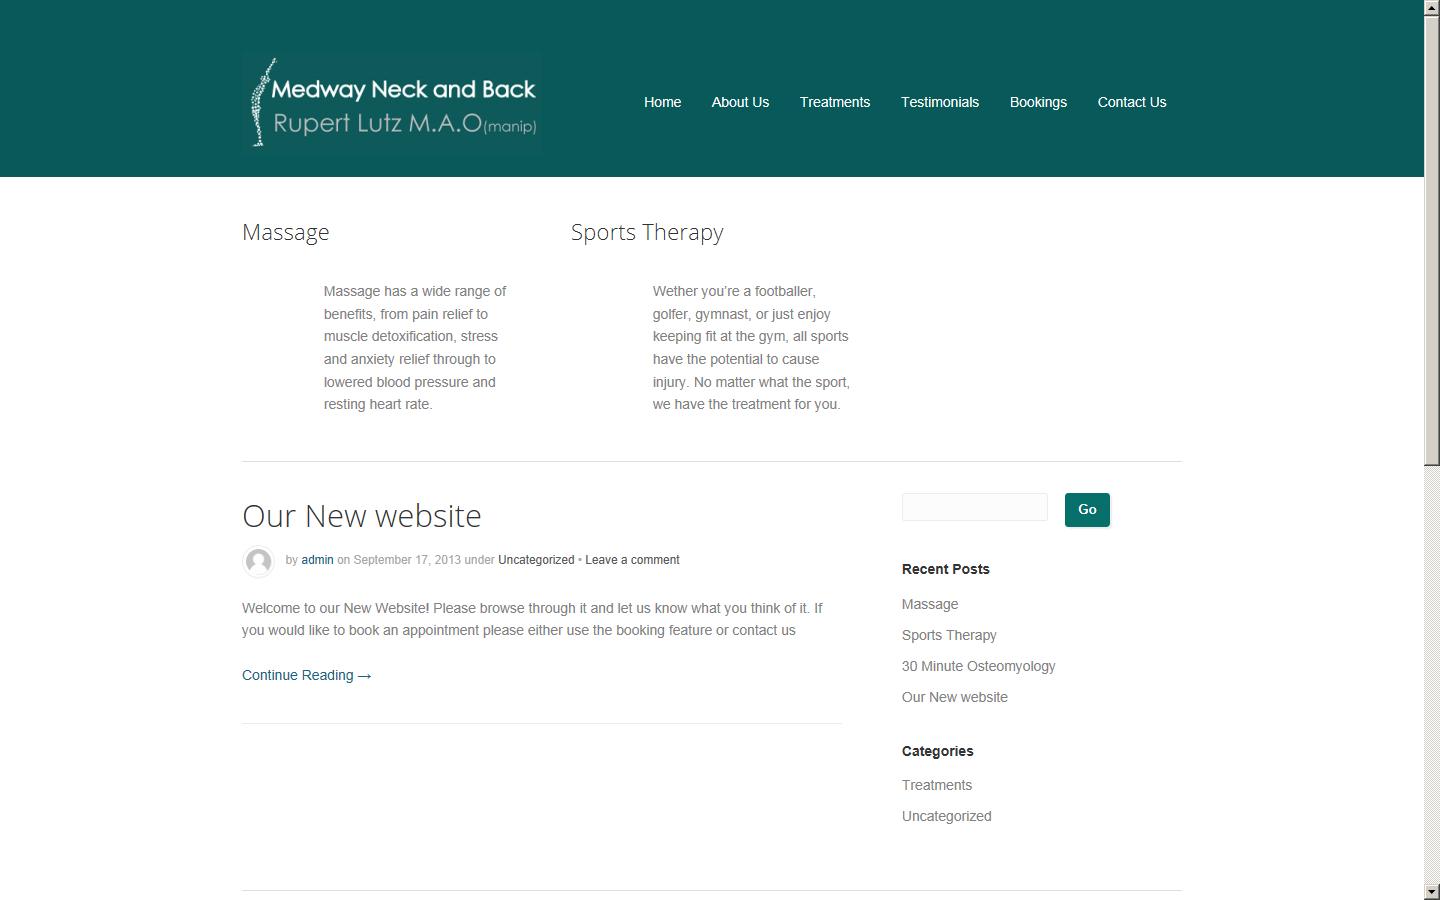Click the admin author link
The image size is (1440, 900).
point(317,560)
